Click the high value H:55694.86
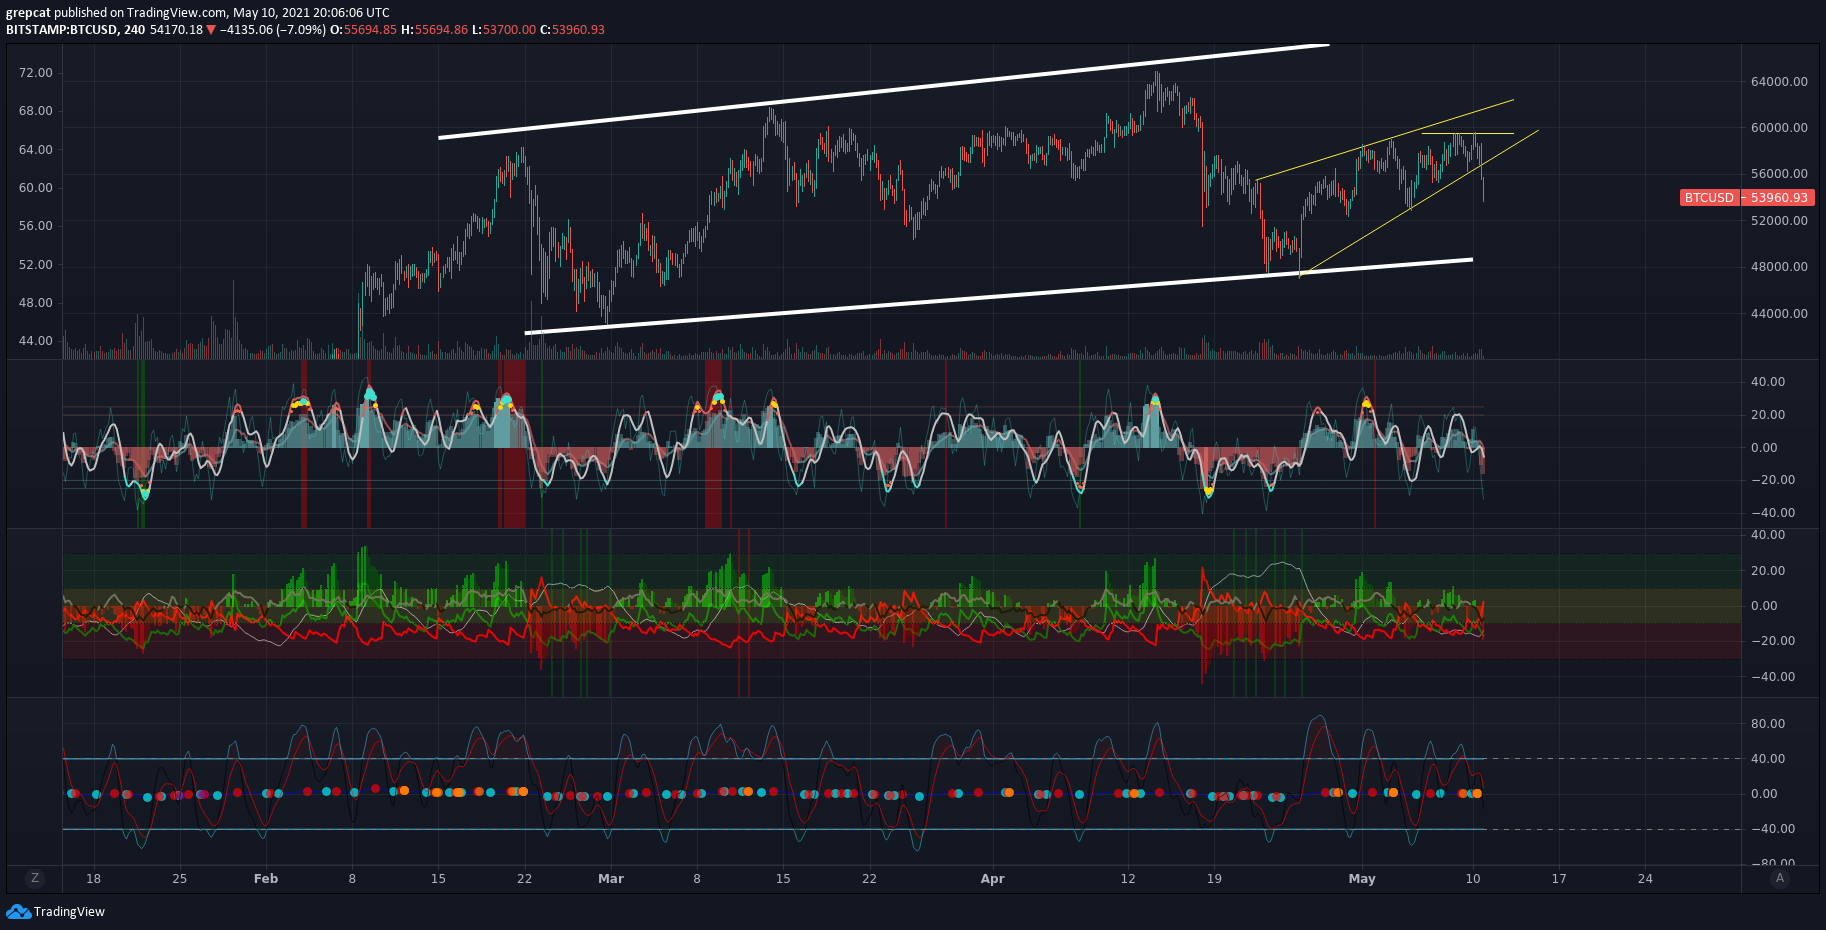This screenshot has width=1826, height=930. point(434,29)
